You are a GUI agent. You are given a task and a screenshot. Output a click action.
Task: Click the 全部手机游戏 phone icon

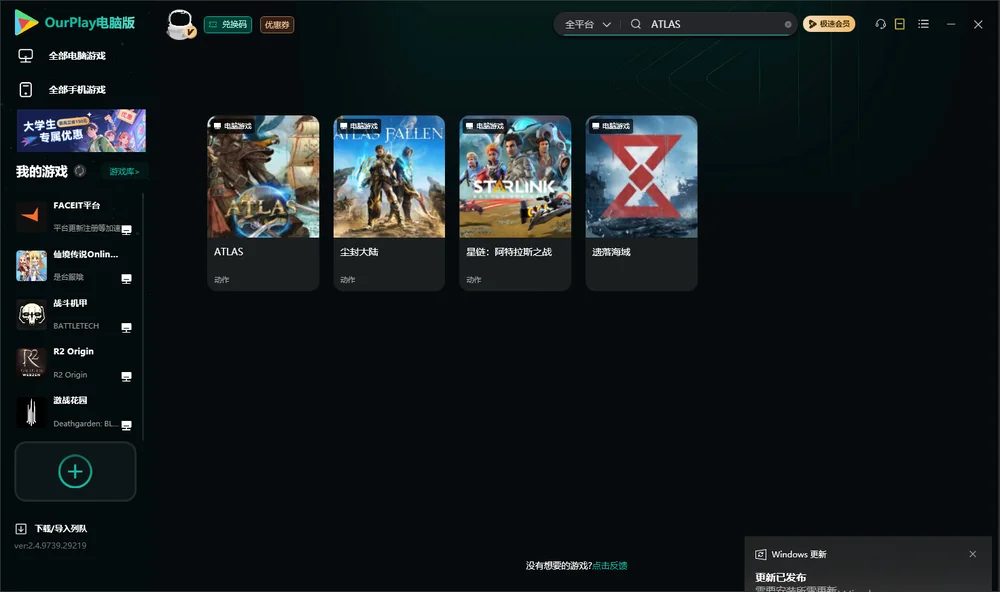(26, 89)
